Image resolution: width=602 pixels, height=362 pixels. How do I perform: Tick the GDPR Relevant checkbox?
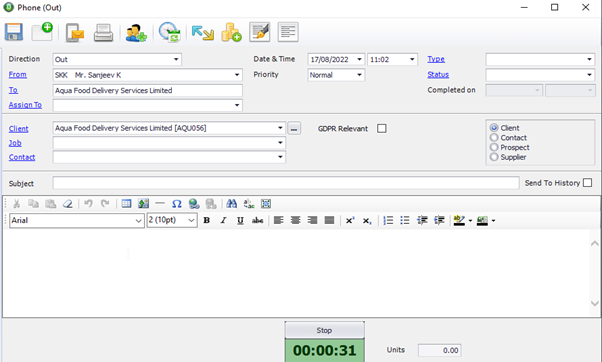[382, 128]
